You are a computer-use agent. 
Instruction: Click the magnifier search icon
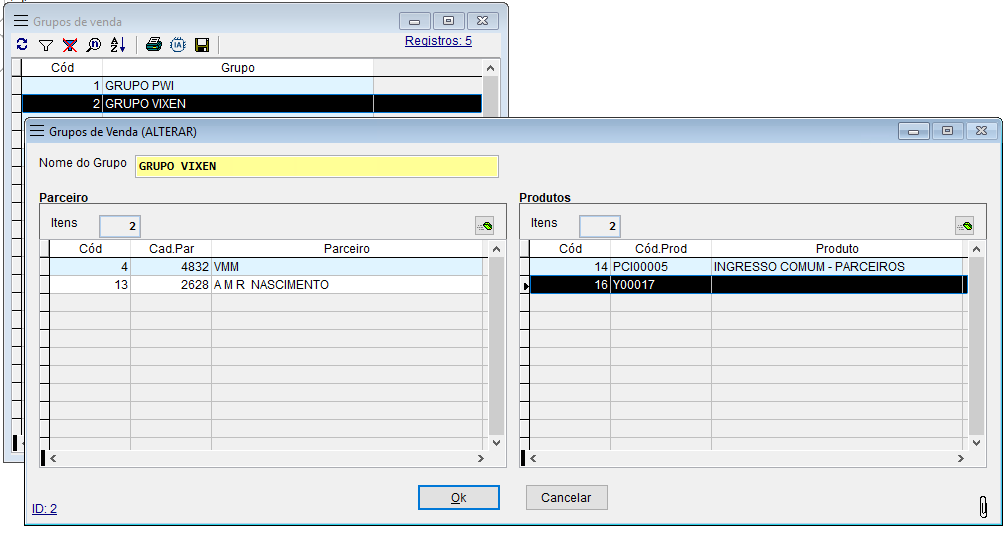pos(94,45)
